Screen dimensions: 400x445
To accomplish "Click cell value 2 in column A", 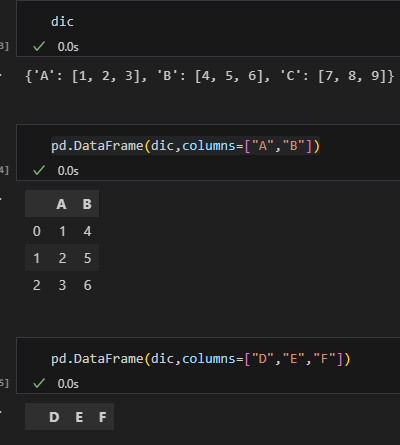I will pos(62,258).
